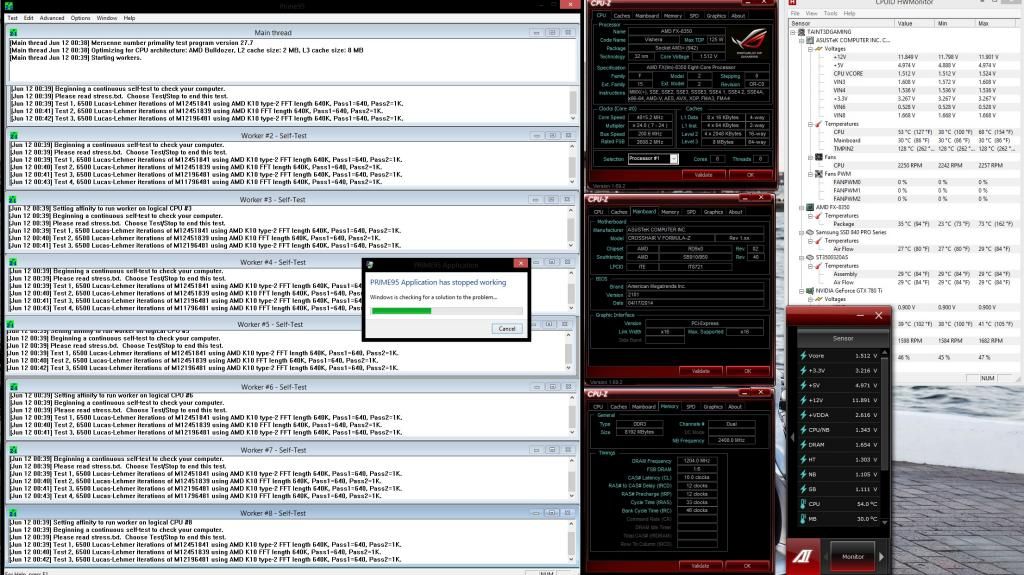Open Graphics tab in middle CPU-Z window

pos(713,212)
